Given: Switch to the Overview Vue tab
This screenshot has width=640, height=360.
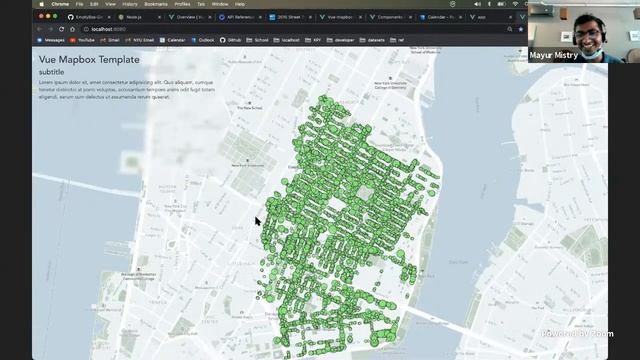Looking at the screenshot, I should (x=189, y=17).
